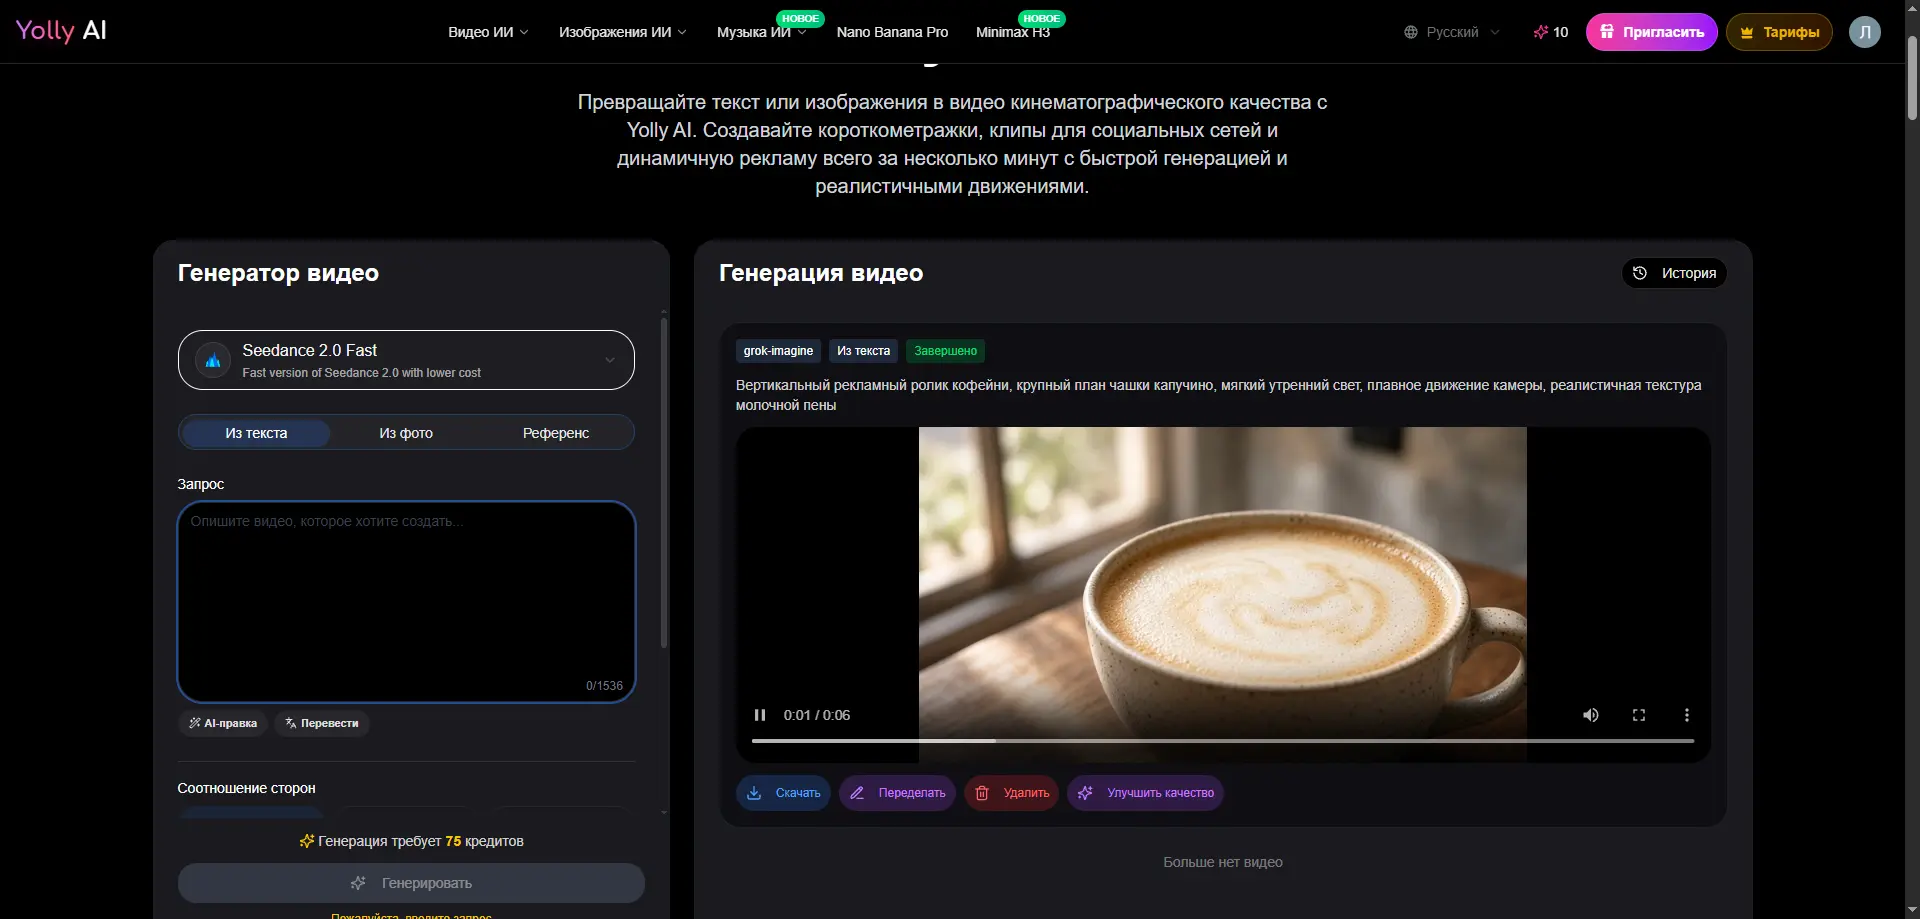Screen dimensions: 1920x919
Task: Open the Изображения ИИ dropdown menu
Action: click(623, 32)
